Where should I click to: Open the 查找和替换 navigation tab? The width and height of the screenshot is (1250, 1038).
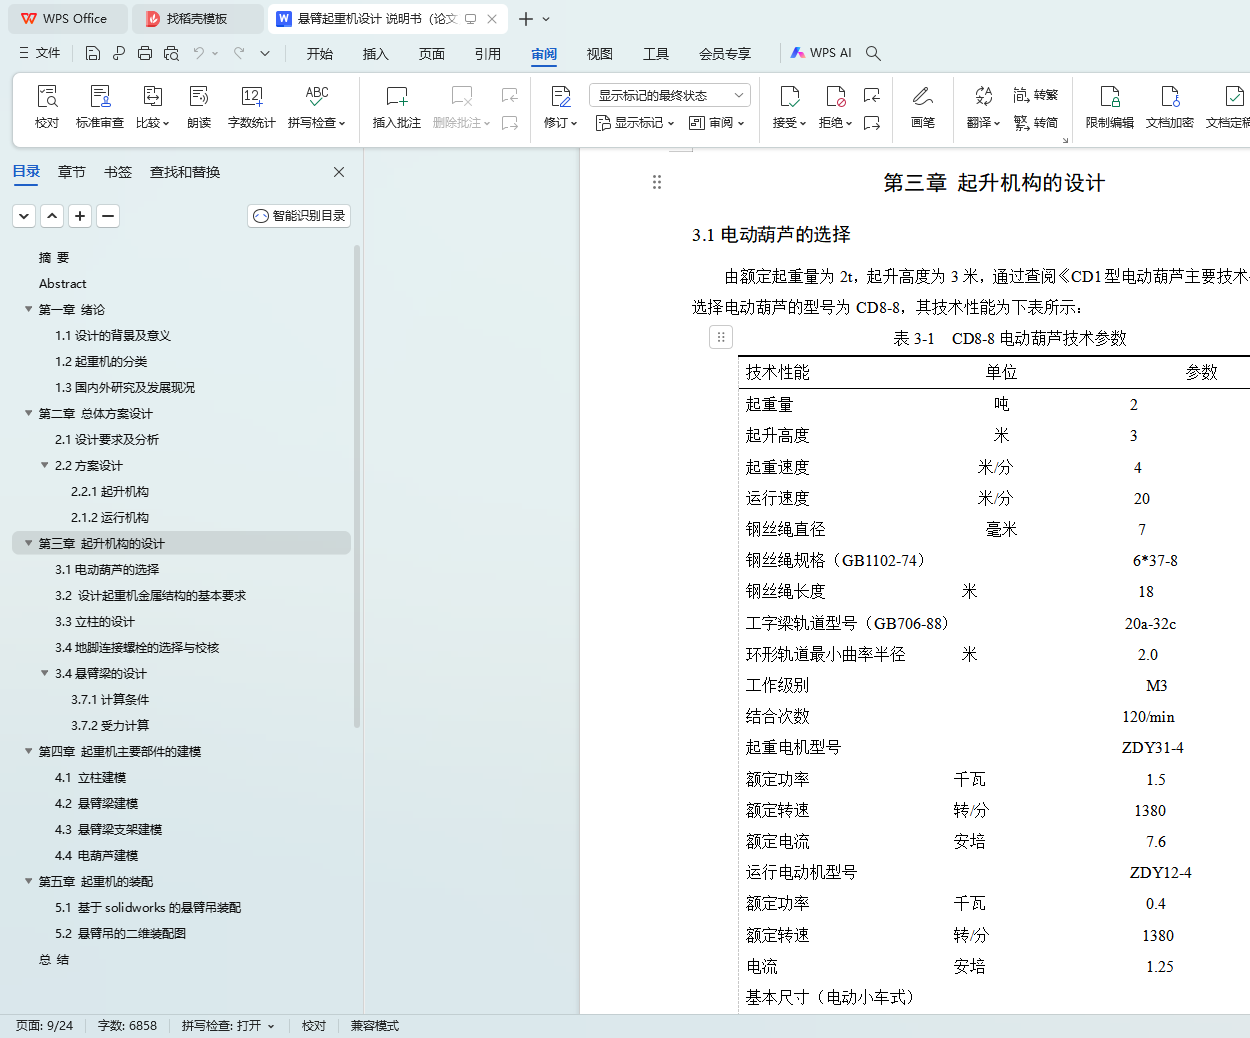pyautogui.click(x=185, y=172)
